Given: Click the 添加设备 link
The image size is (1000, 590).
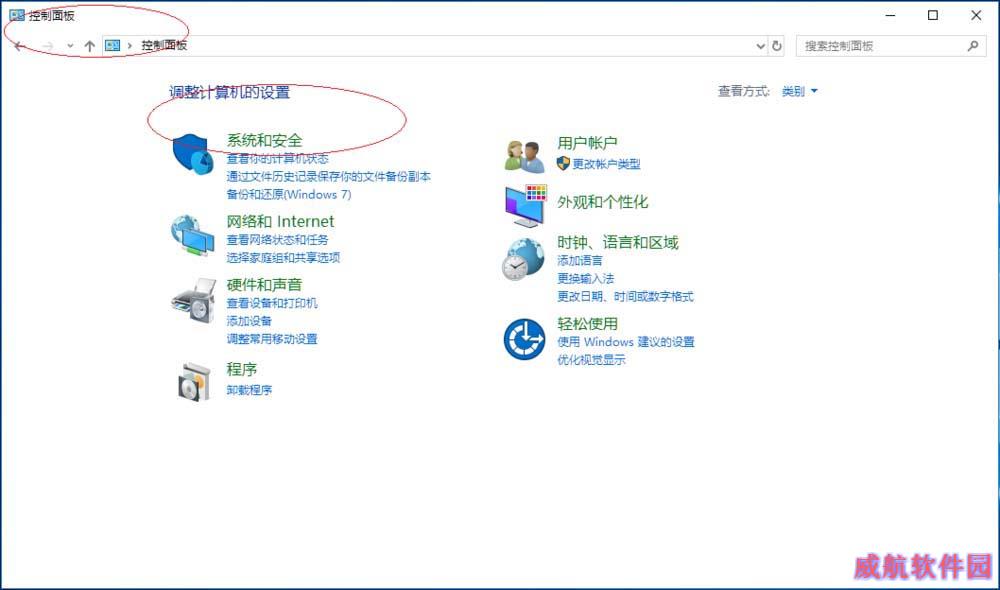Looking at the screenshot, I should click(x=249, y=320).
